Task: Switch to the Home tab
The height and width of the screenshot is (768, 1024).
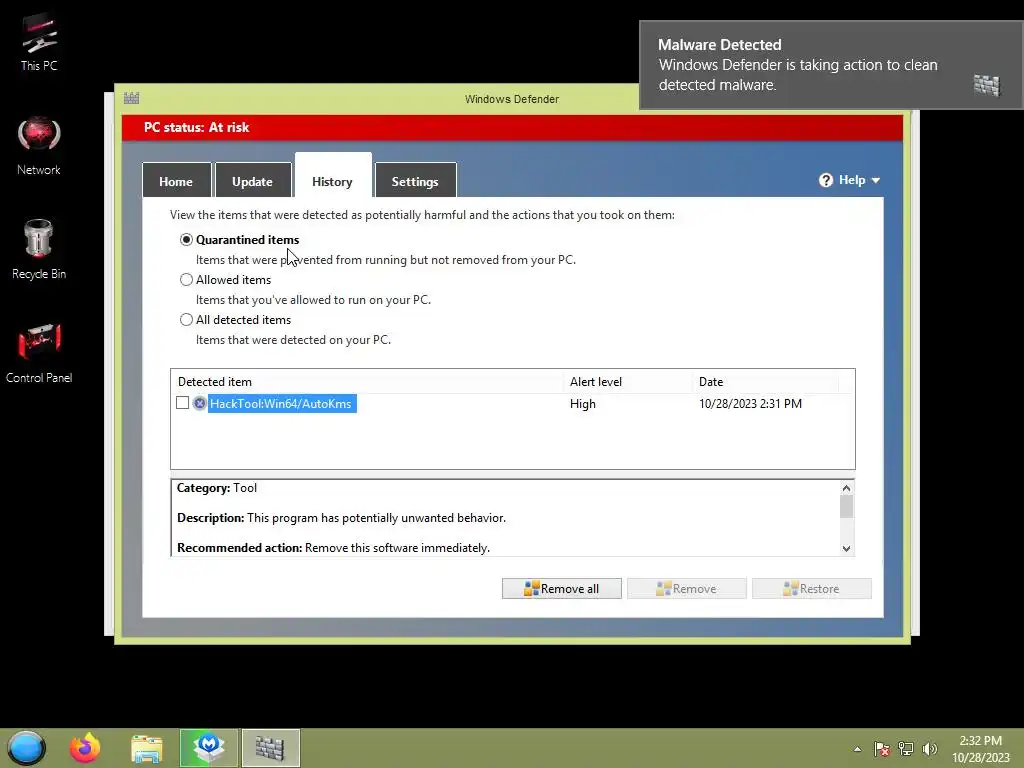Action: [176, 181]
